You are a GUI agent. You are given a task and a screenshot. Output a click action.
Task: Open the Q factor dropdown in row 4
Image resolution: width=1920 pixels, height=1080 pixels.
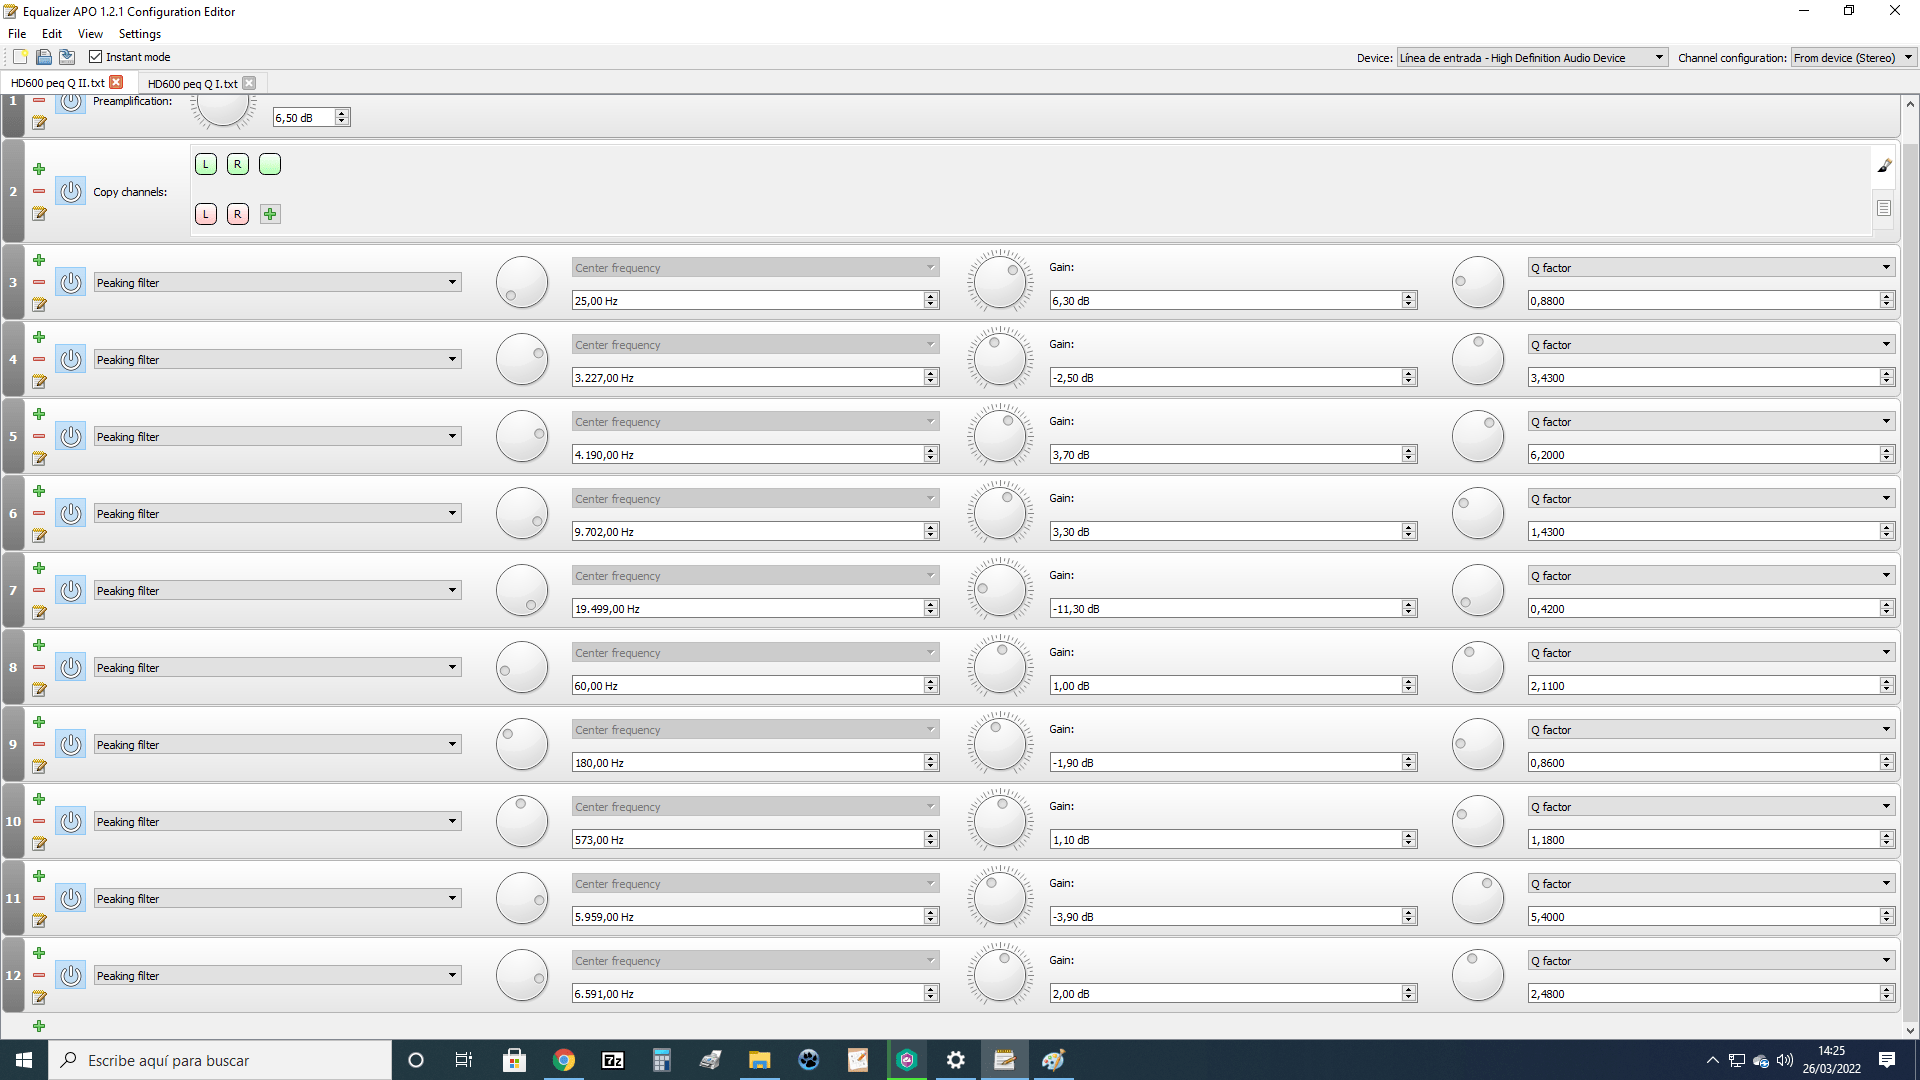pyautogui.click(x=1711, y=345)
